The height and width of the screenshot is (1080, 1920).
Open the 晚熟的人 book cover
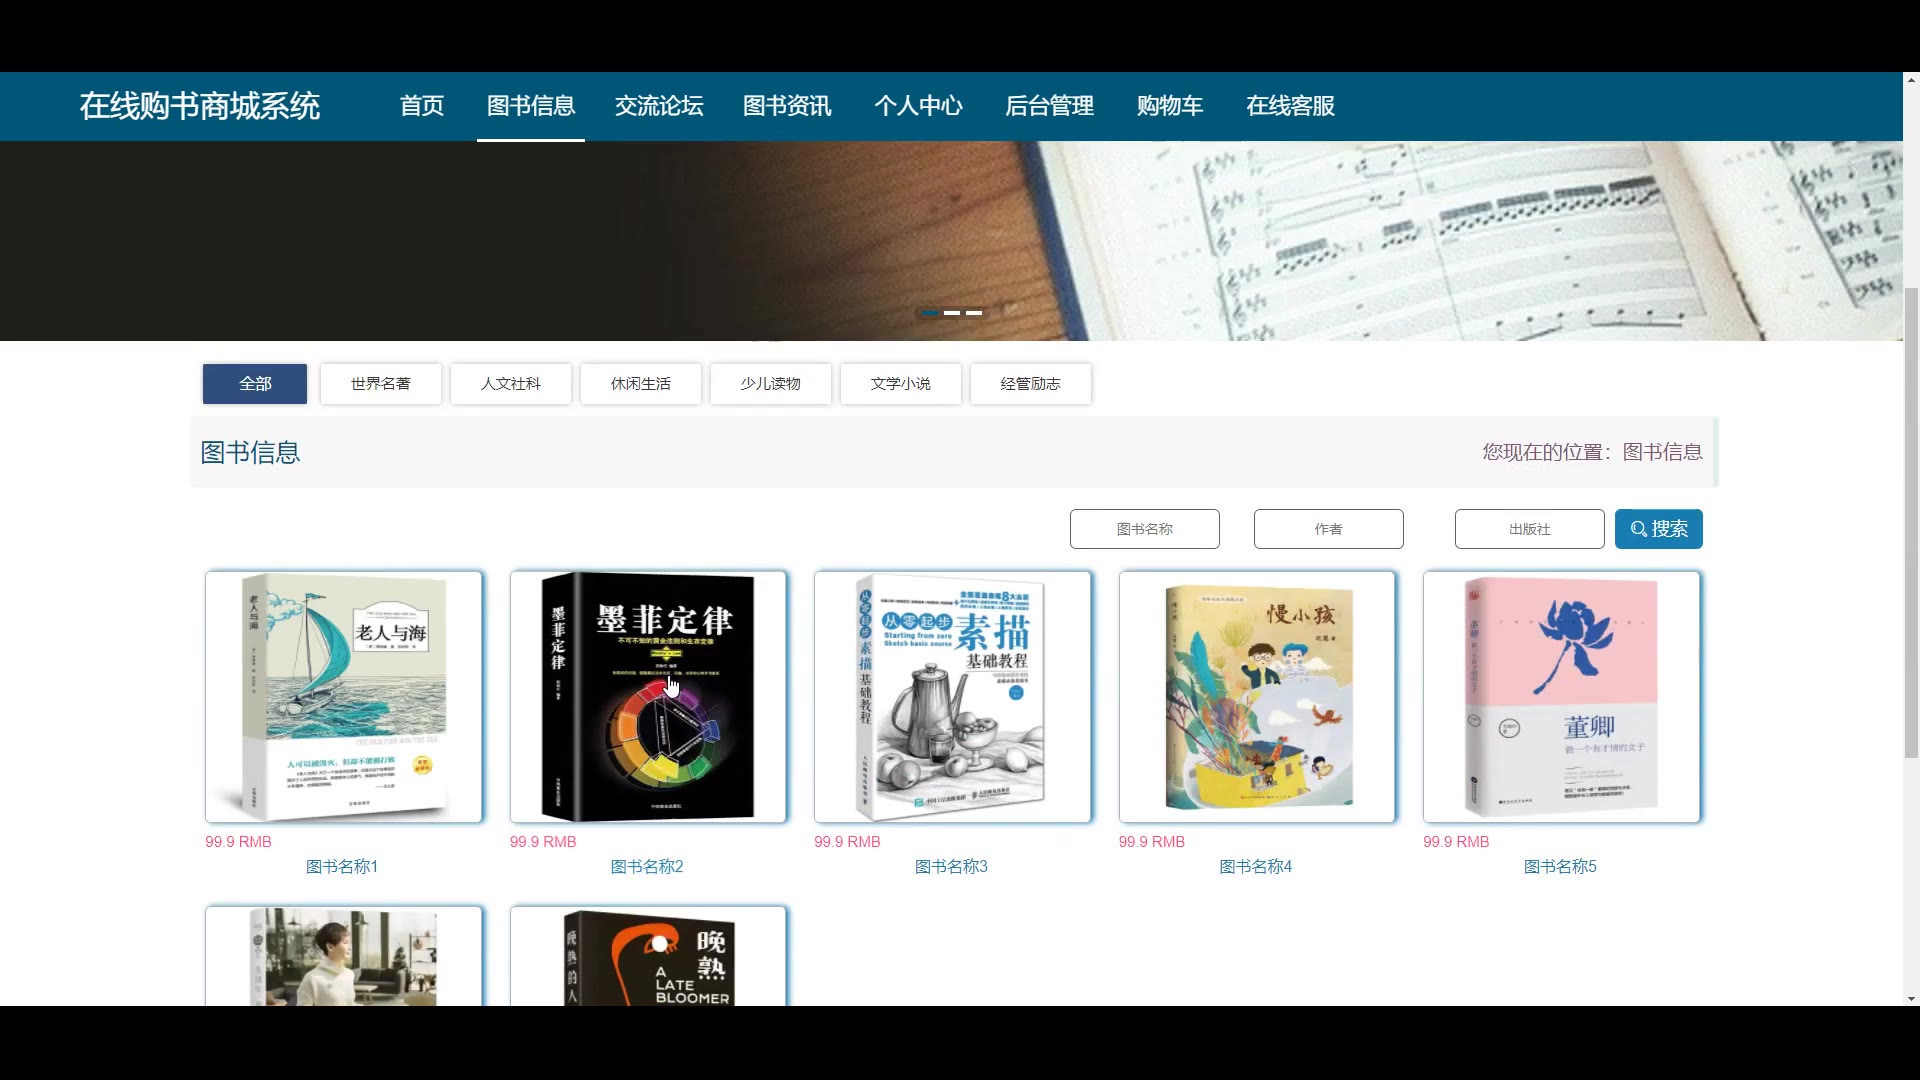(x=648, y=956)
